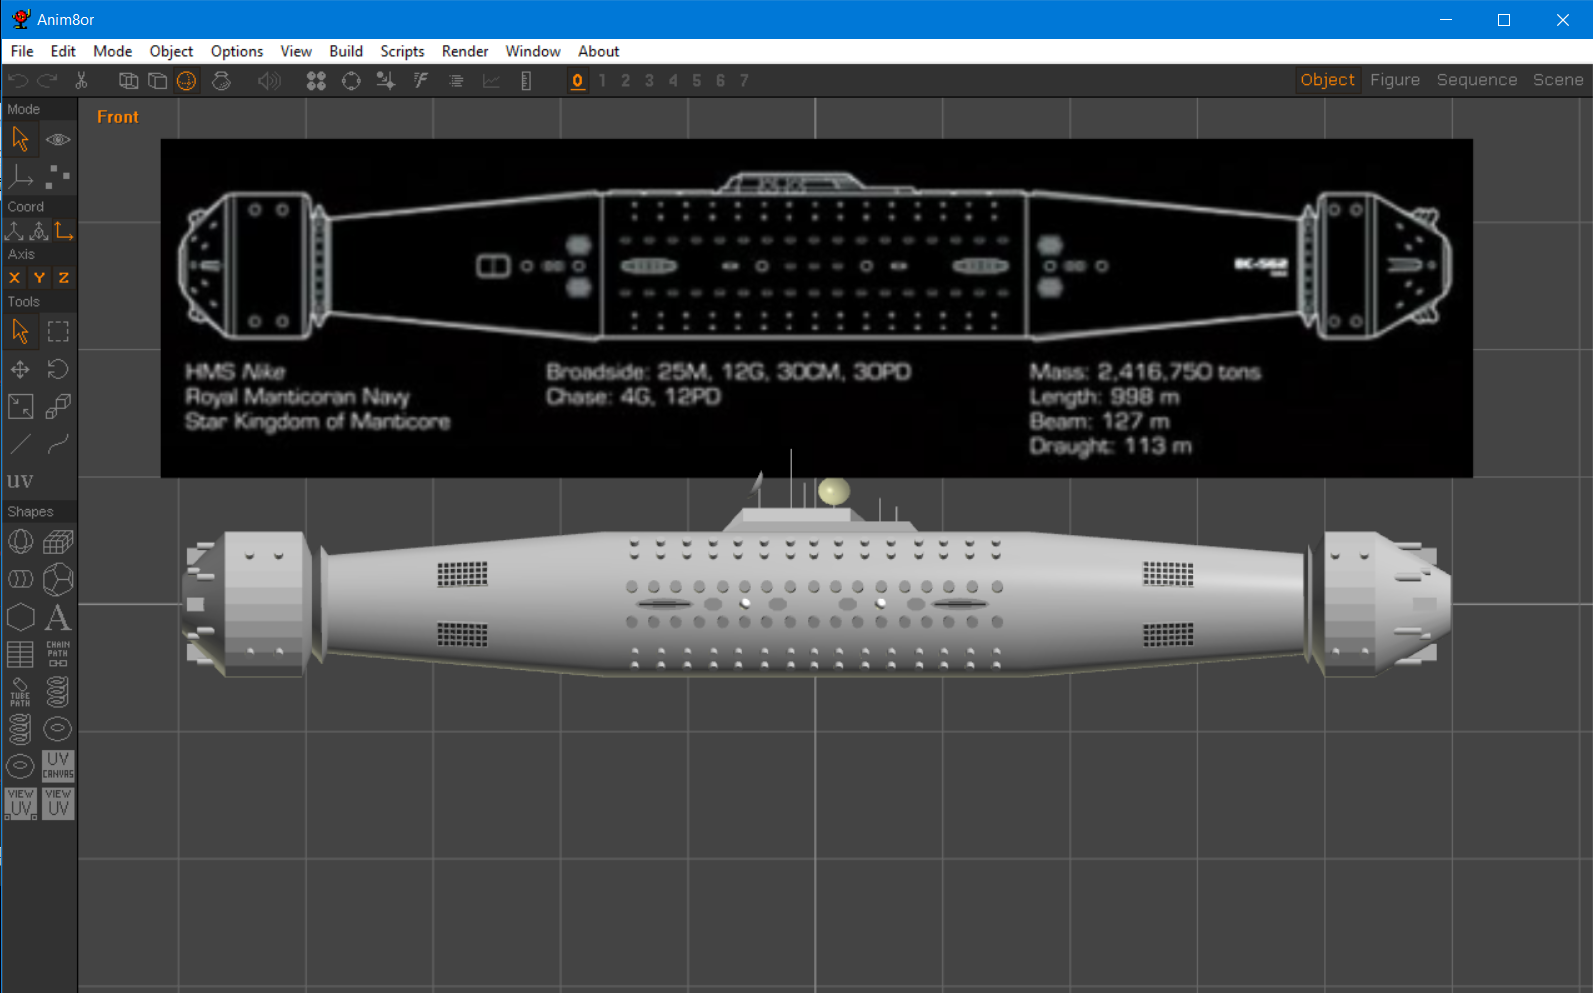
Task: Open the Scripts menu
Action: pyautogui.click(x=402, y=51)
